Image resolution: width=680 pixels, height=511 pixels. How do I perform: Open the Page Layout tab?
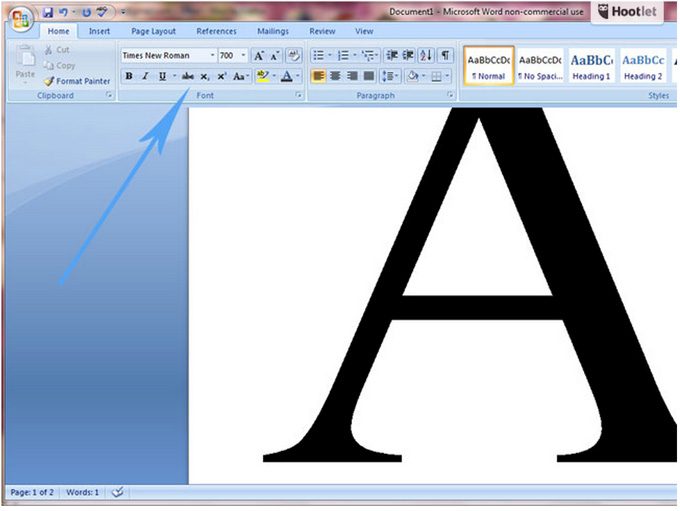pos(153,31)
